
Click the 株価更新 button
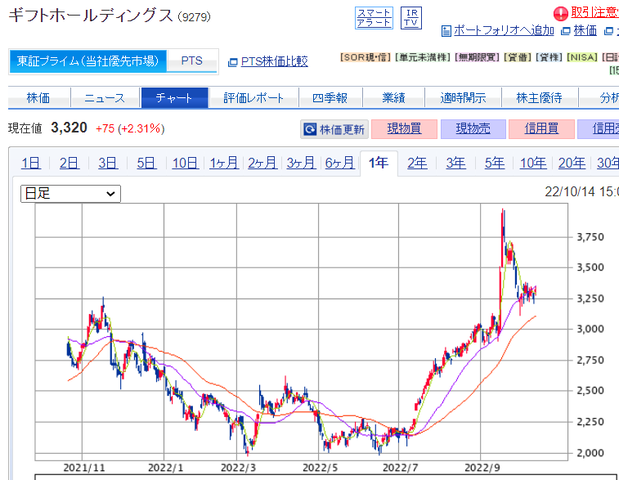[334, 129]
